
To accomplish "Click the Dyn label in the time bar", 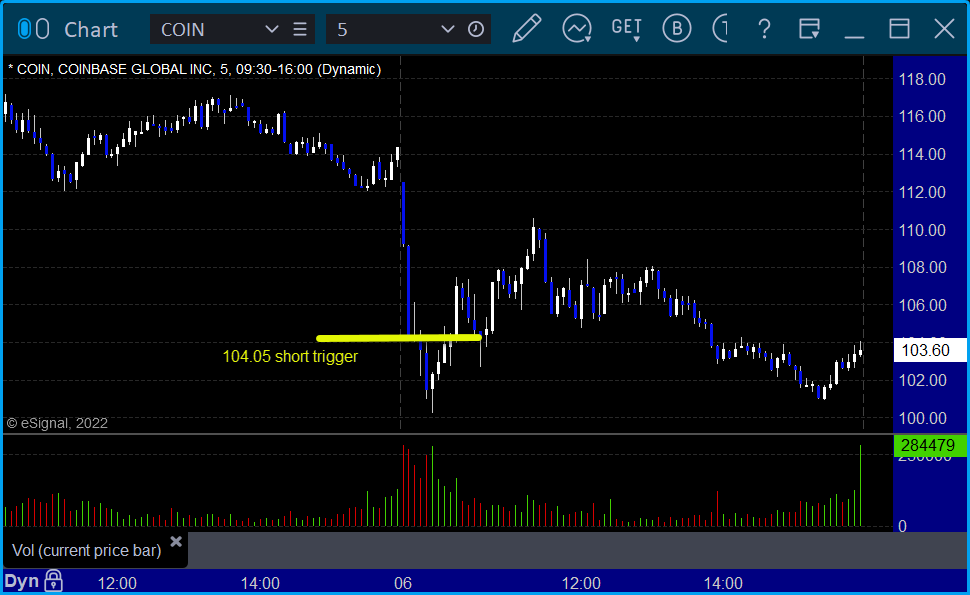I will pyautogui.click(x=22, y=581).
